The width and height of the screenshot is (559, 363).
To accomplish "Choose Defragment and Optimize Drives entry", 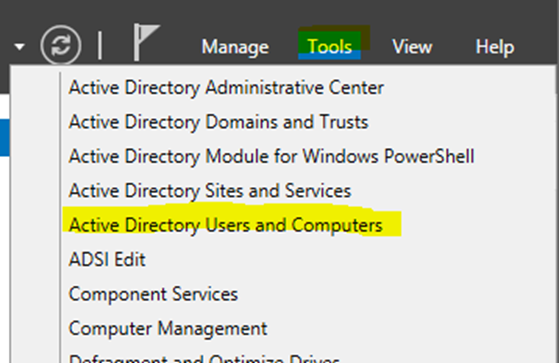I will coord(204,358).
